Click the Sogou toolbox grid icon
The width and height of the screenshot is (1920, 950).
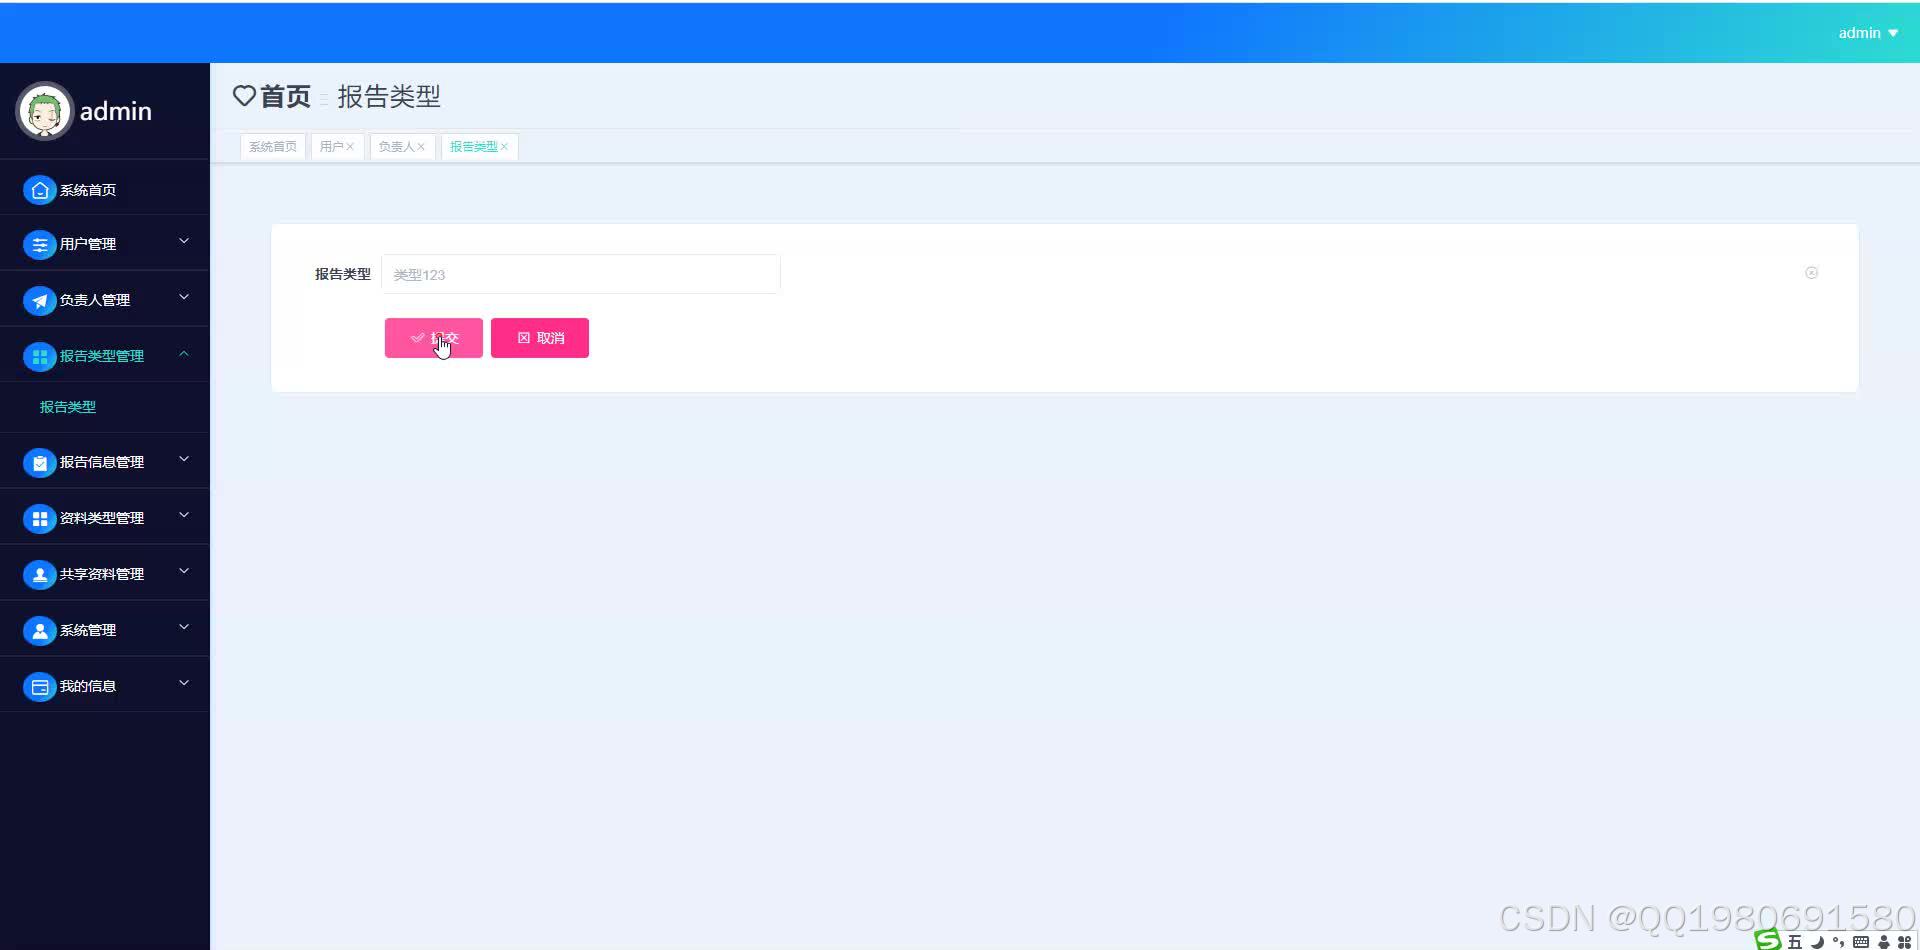(1904, 942)
